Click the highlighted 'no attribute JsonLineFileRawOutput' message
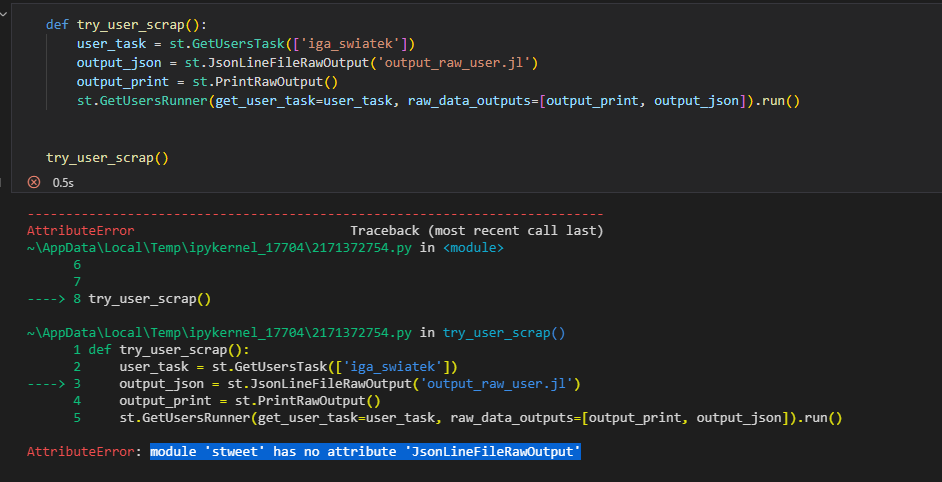 365,452
